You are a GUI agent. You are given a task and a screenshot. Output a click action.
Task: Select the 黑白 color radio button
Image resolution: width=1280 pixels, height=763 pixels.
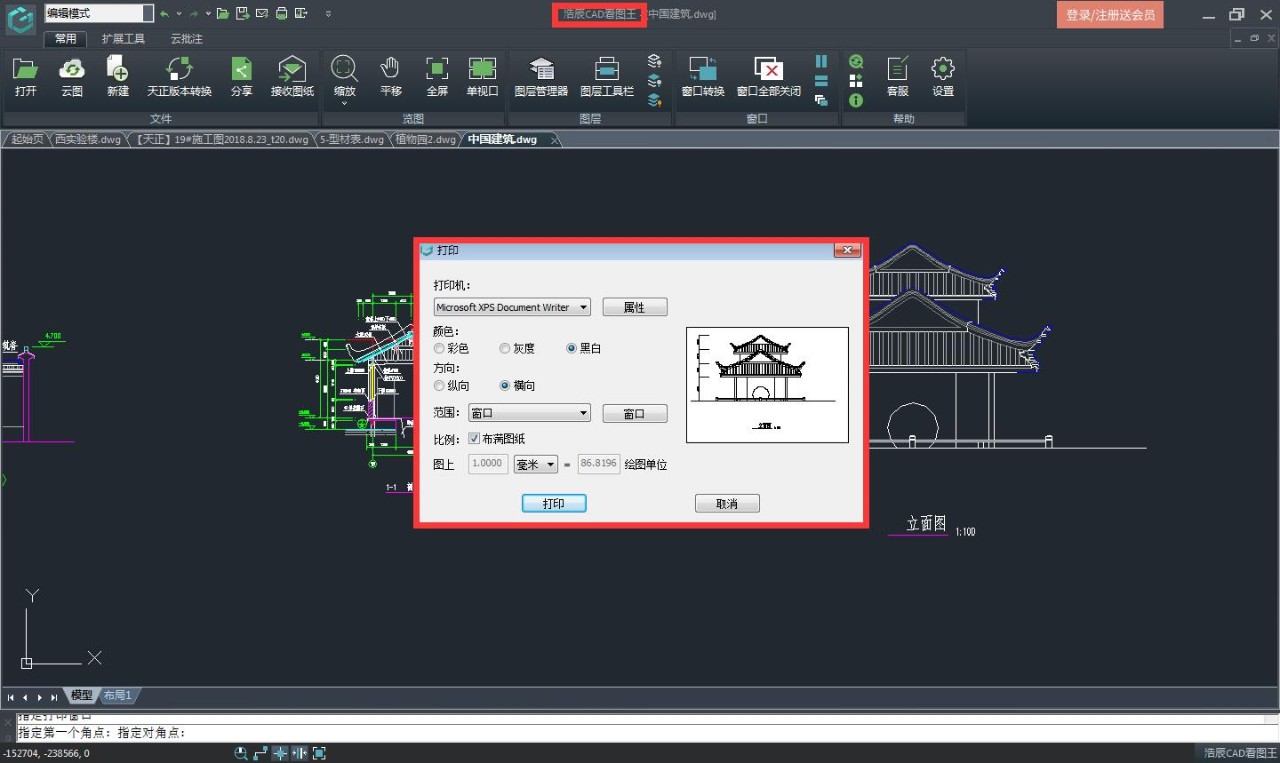click(571, 348)
